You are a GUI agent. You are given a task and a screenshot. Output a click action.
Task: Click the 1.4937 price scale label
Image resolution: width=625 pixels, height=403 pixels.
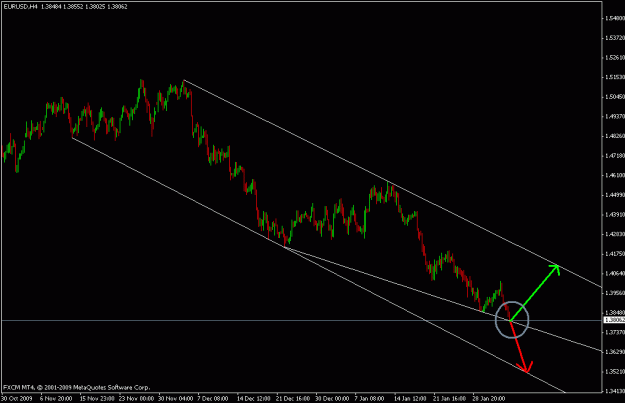(615, 116)
